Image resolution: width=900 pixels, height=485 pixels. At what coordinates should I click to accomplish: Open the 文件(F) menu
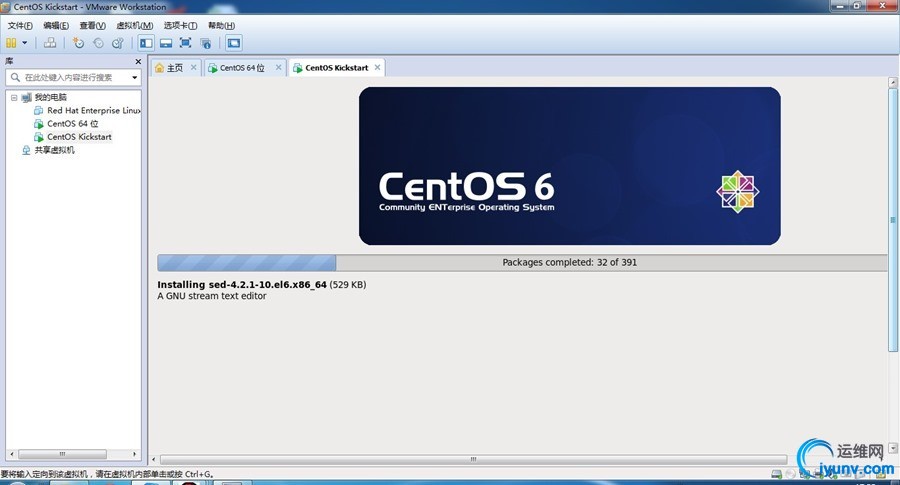(x=20, y=25)
